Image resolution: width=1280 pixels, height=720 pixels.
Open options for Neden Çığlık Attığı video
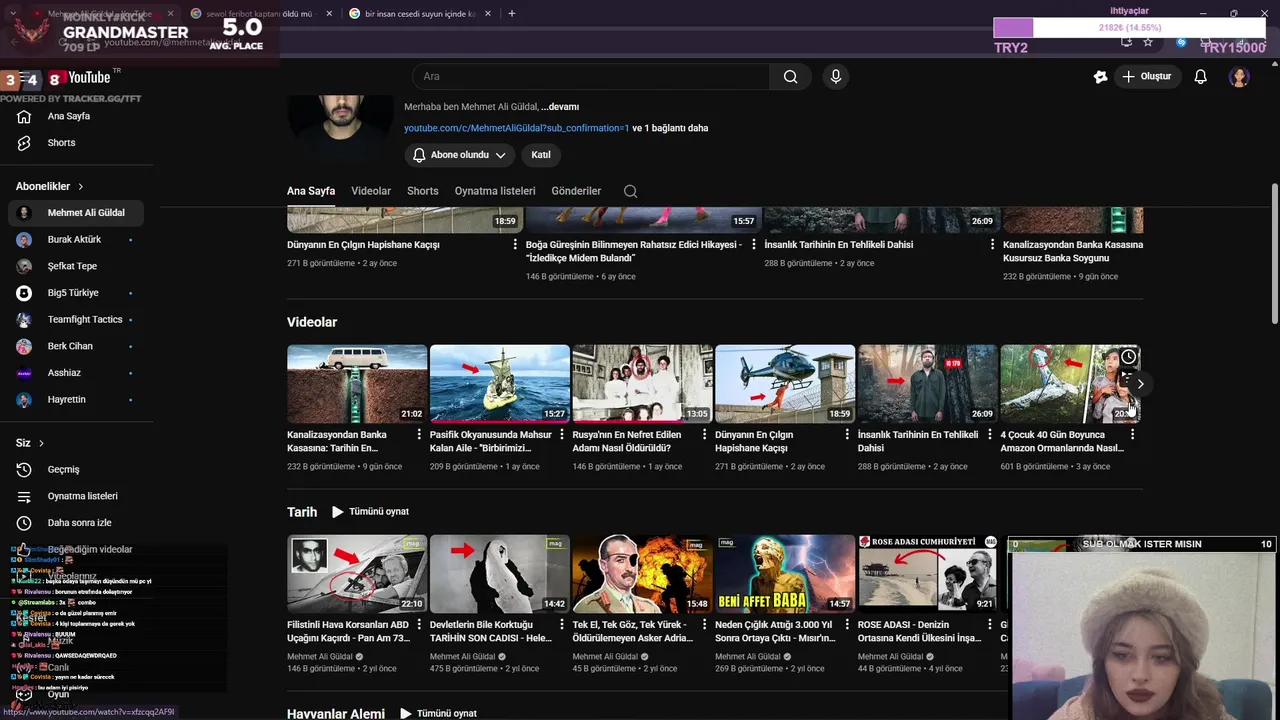(848, 625)
